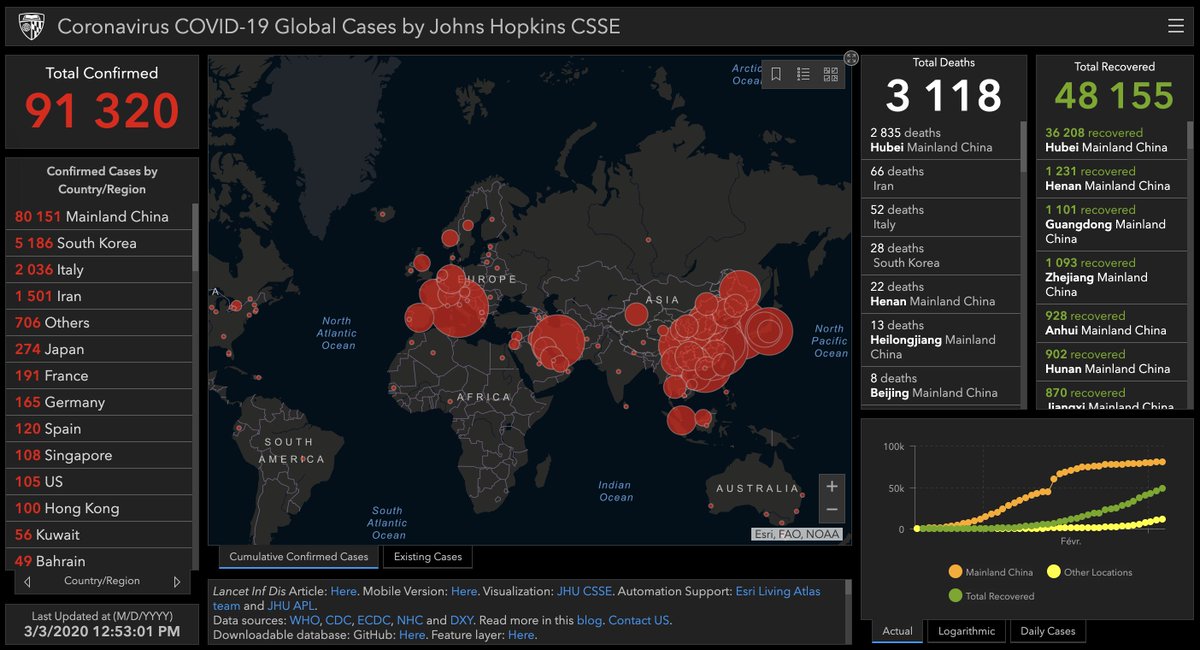Open the GitHub Here link
1200x650 pixels.
coord(412,634)
